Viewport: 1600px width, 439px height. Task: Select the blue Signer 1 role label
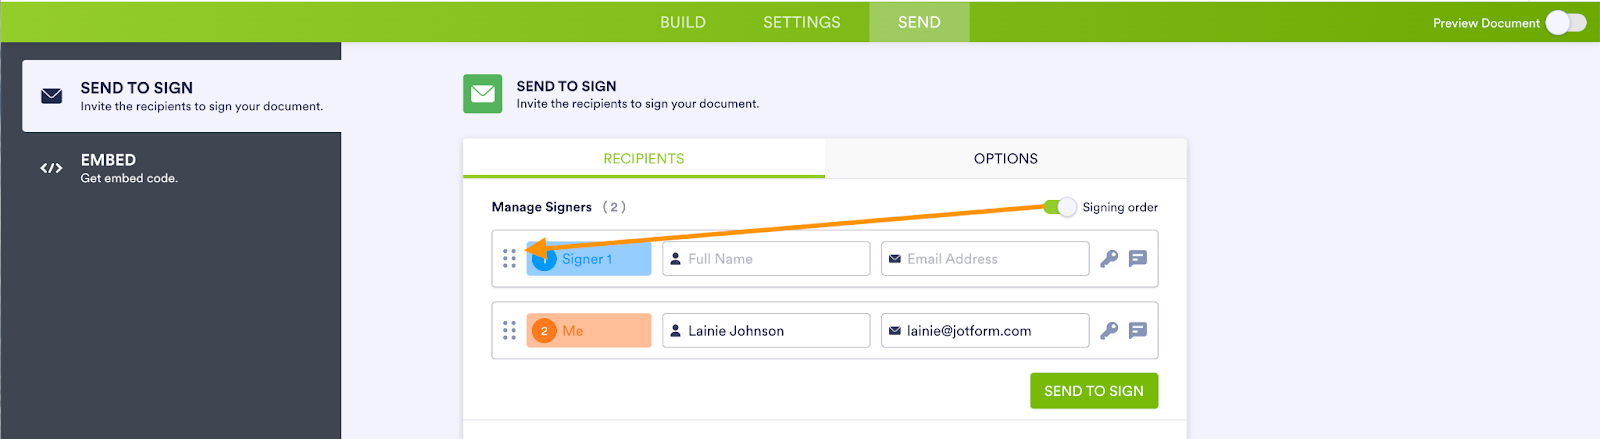point(589,259)
